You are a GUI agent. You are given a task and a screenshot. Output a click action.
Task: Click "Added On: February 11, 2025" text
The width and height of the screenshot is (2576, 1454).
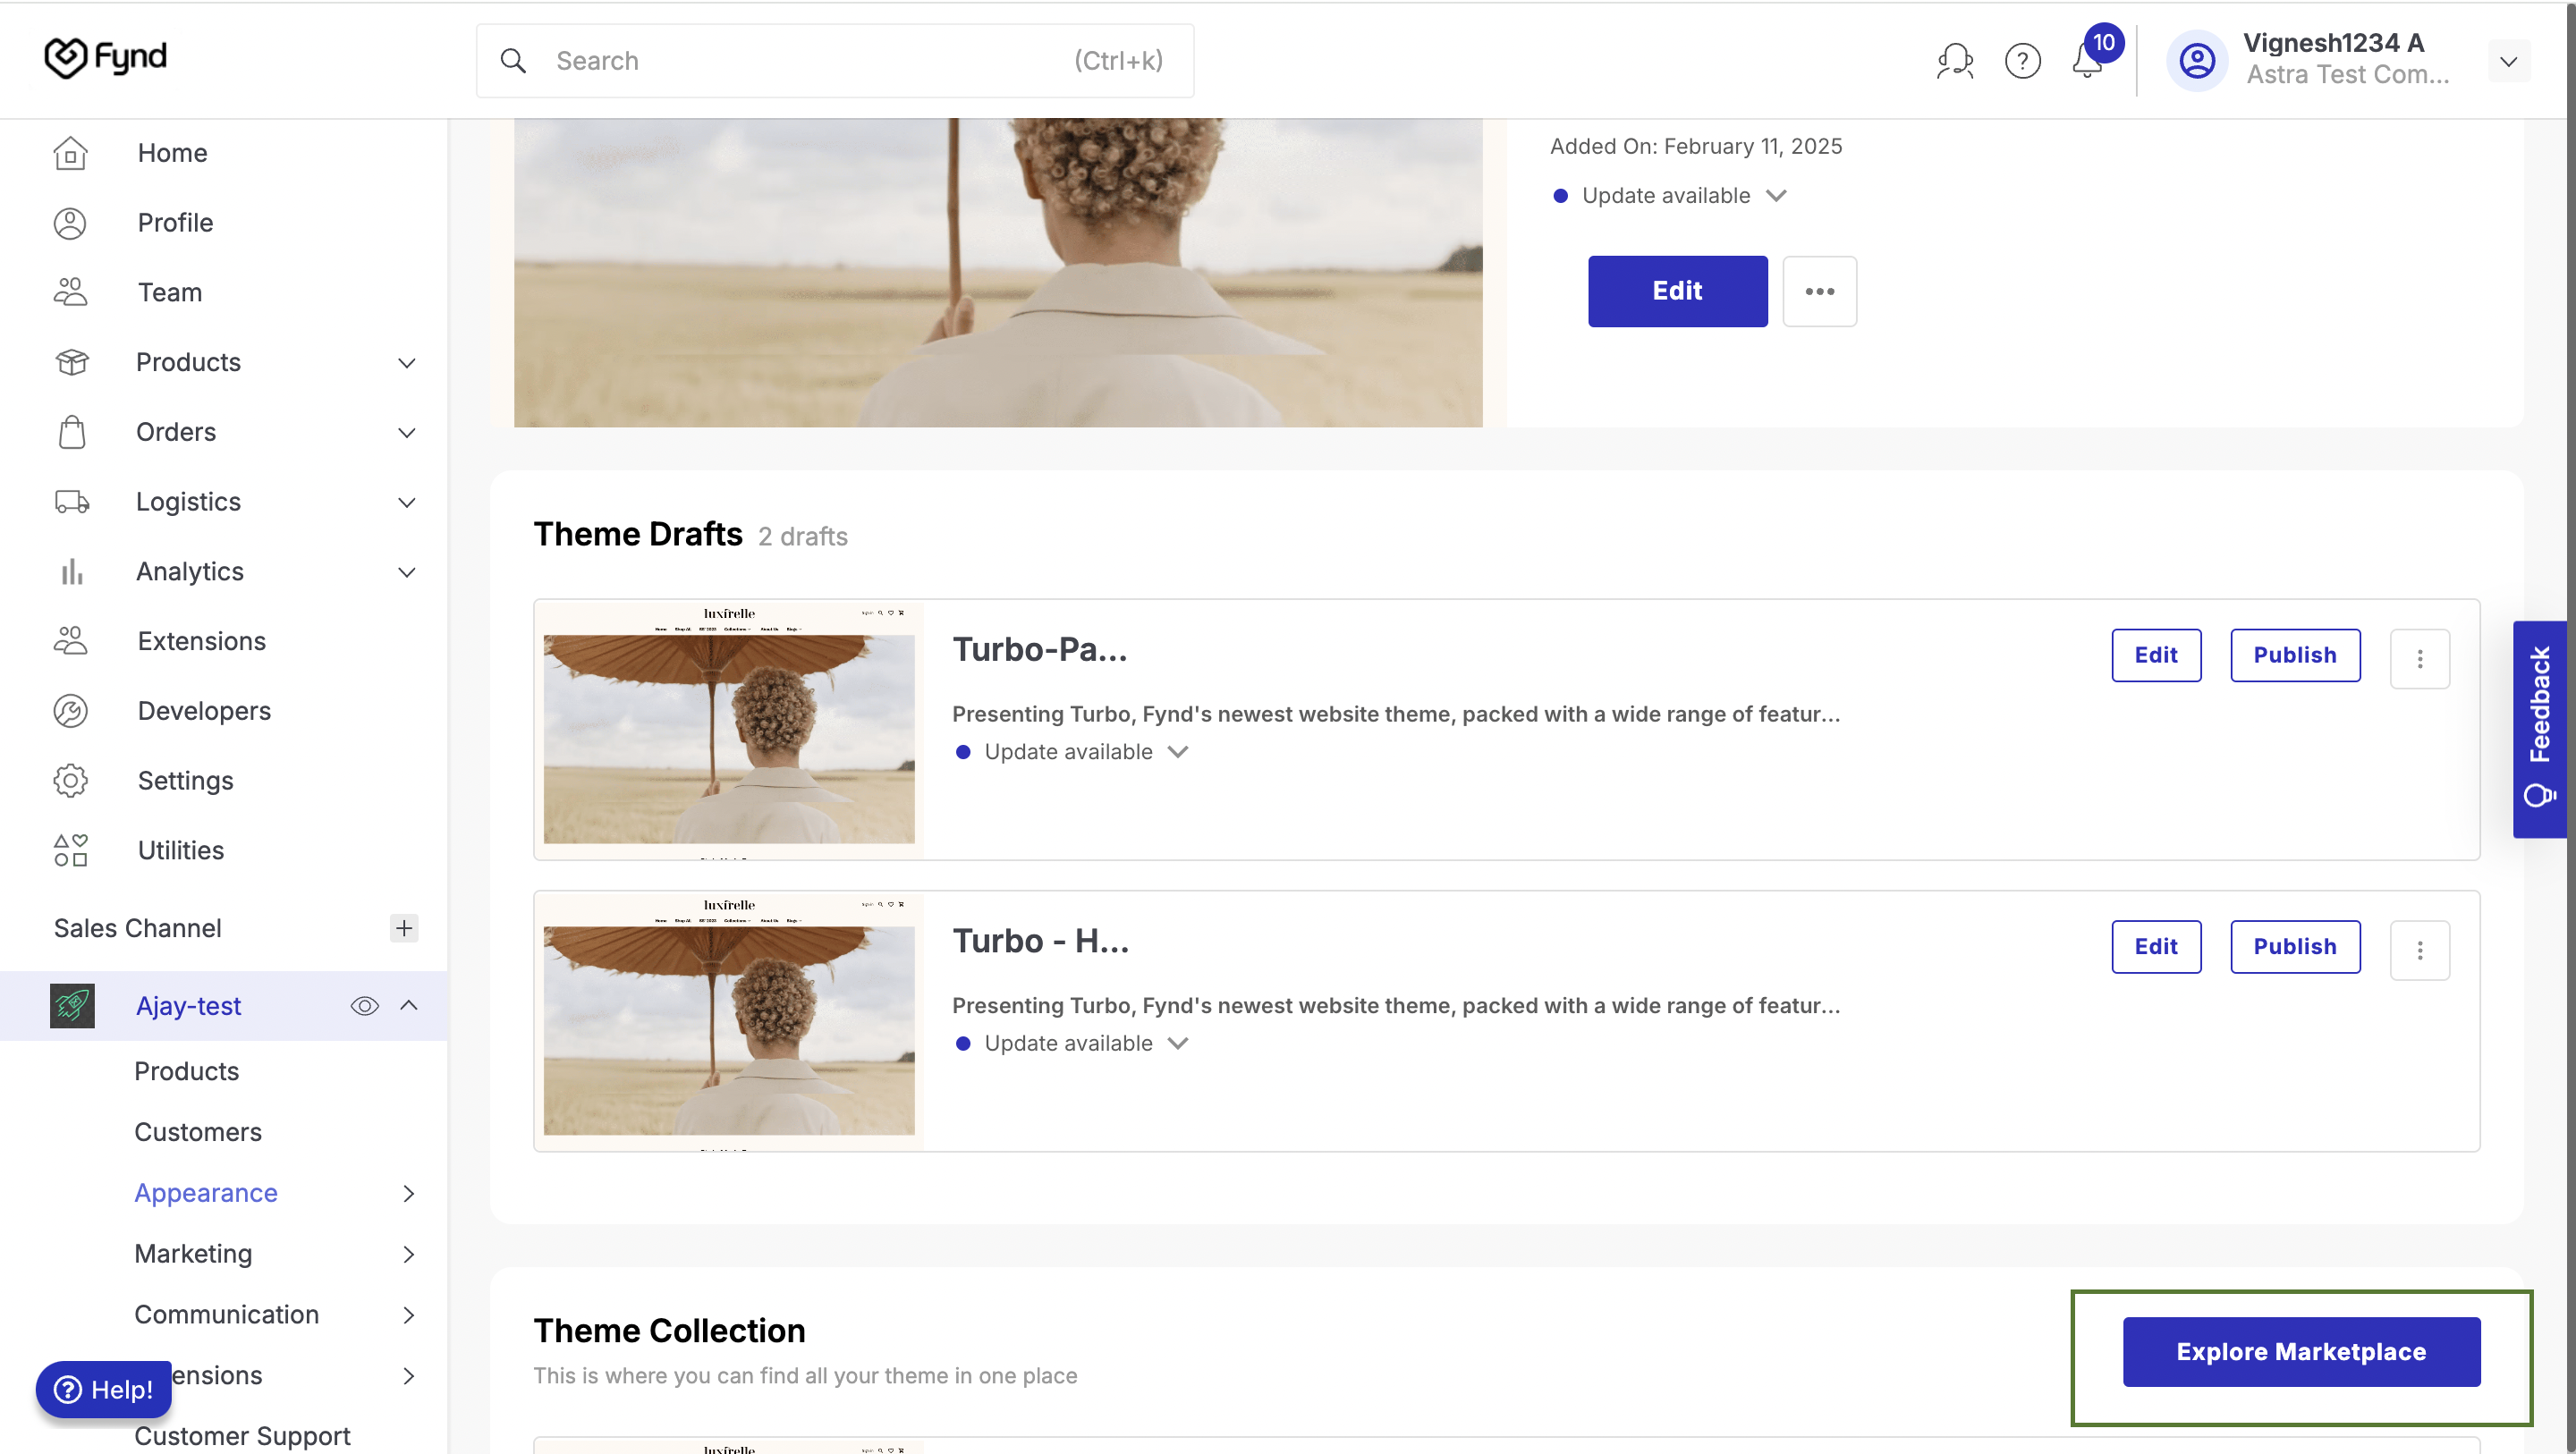pos(1696,146)
